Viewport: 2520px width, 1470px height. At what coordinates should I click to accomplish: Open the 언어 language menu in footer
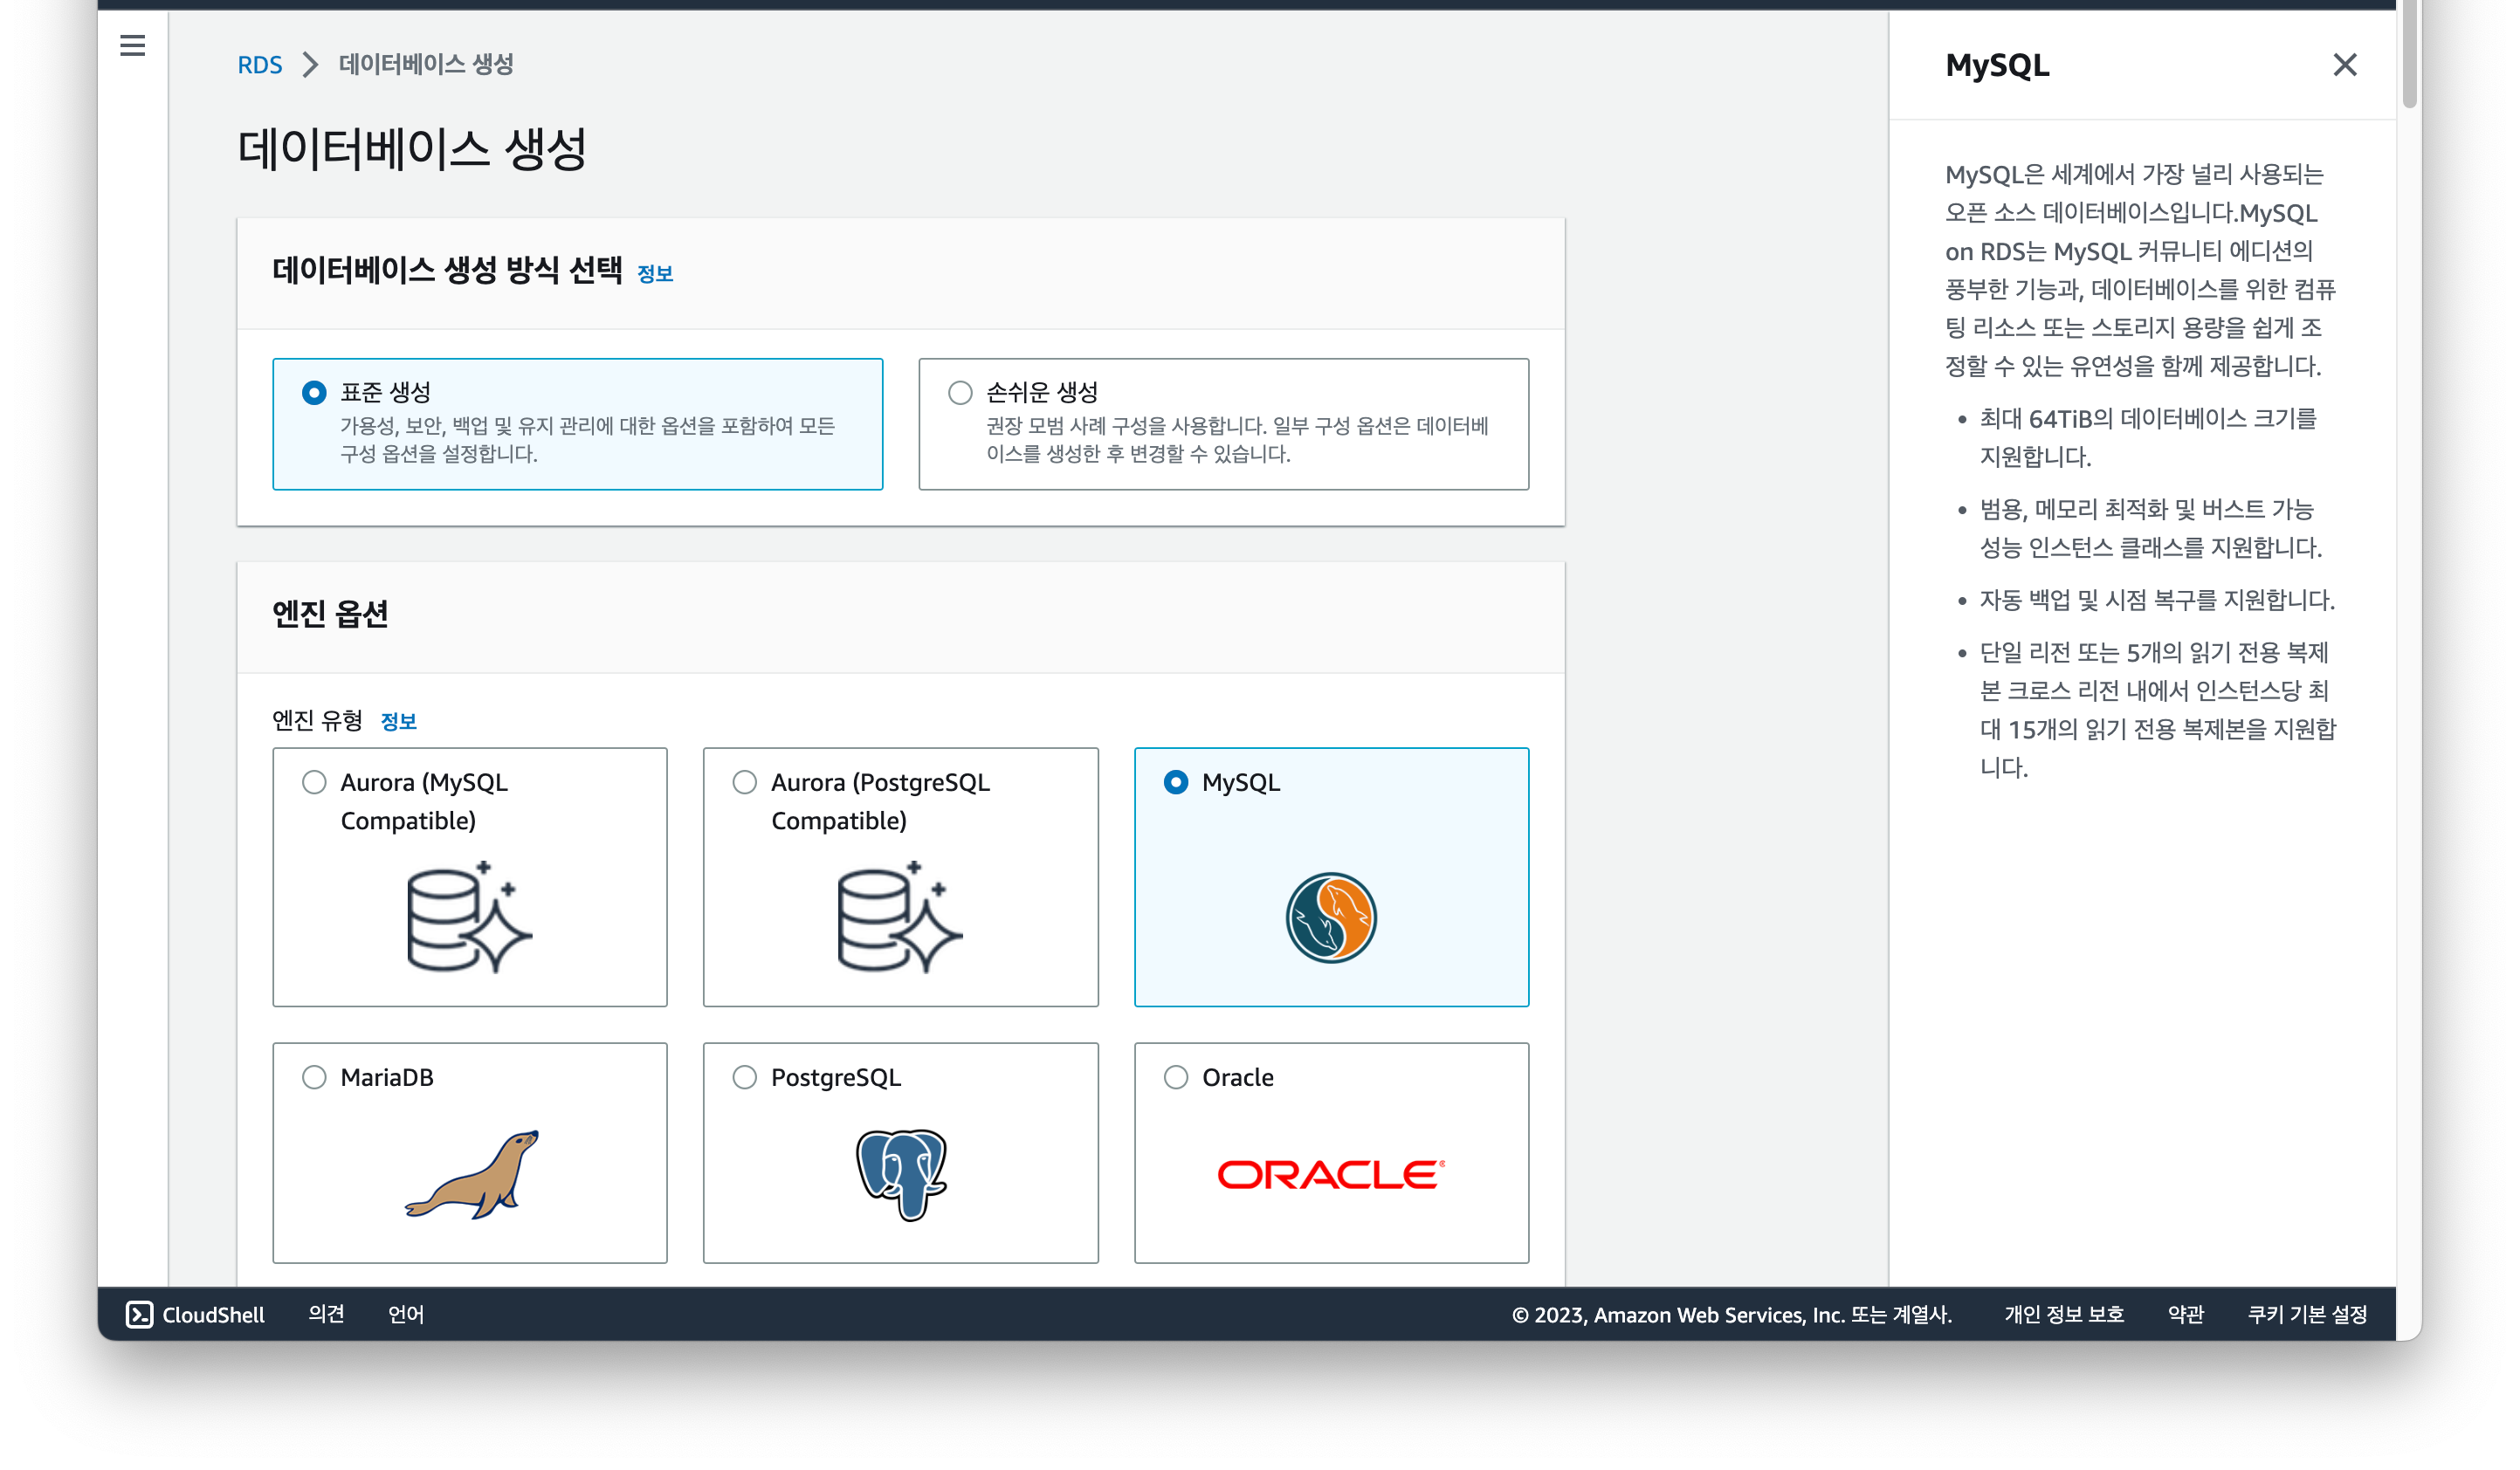click(x=406, y=1314)
